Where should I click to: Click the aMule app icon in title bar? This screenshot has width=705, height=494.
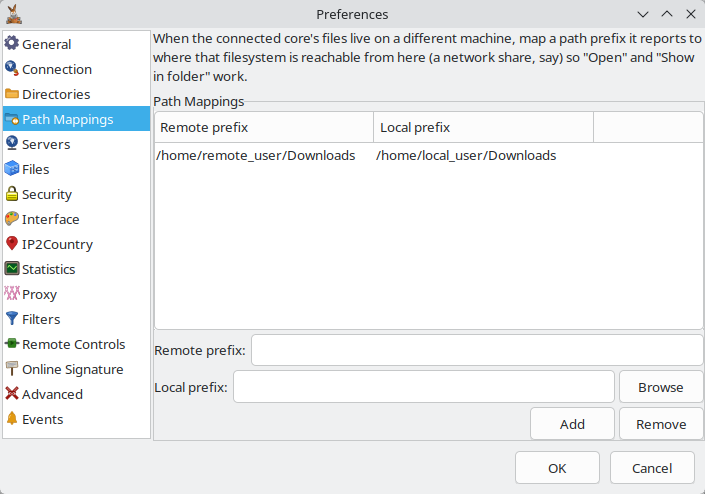click(14, 14)
